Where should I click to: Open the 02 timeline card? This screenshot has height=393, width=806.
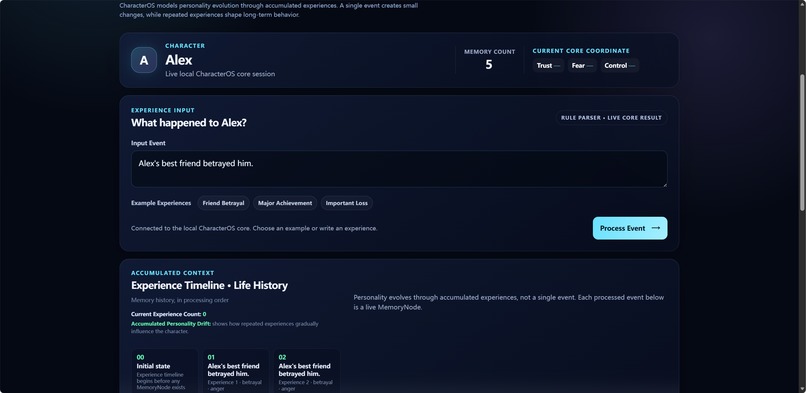point(306,371)
